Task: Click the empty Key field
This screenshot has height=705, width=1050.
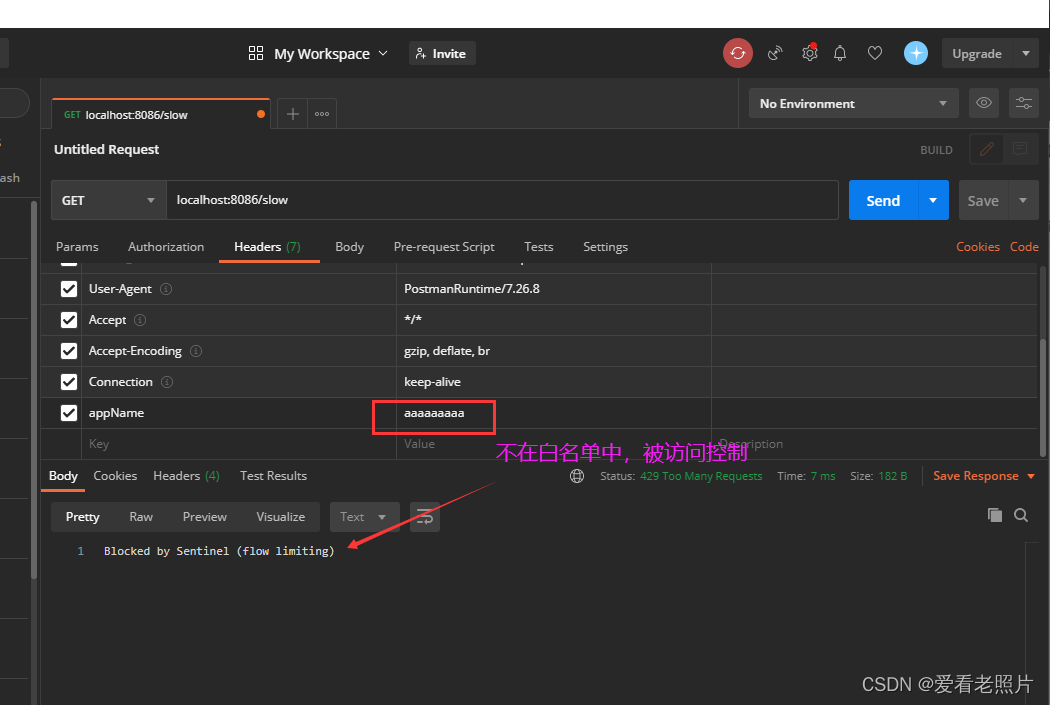Action: pos(238,444)
